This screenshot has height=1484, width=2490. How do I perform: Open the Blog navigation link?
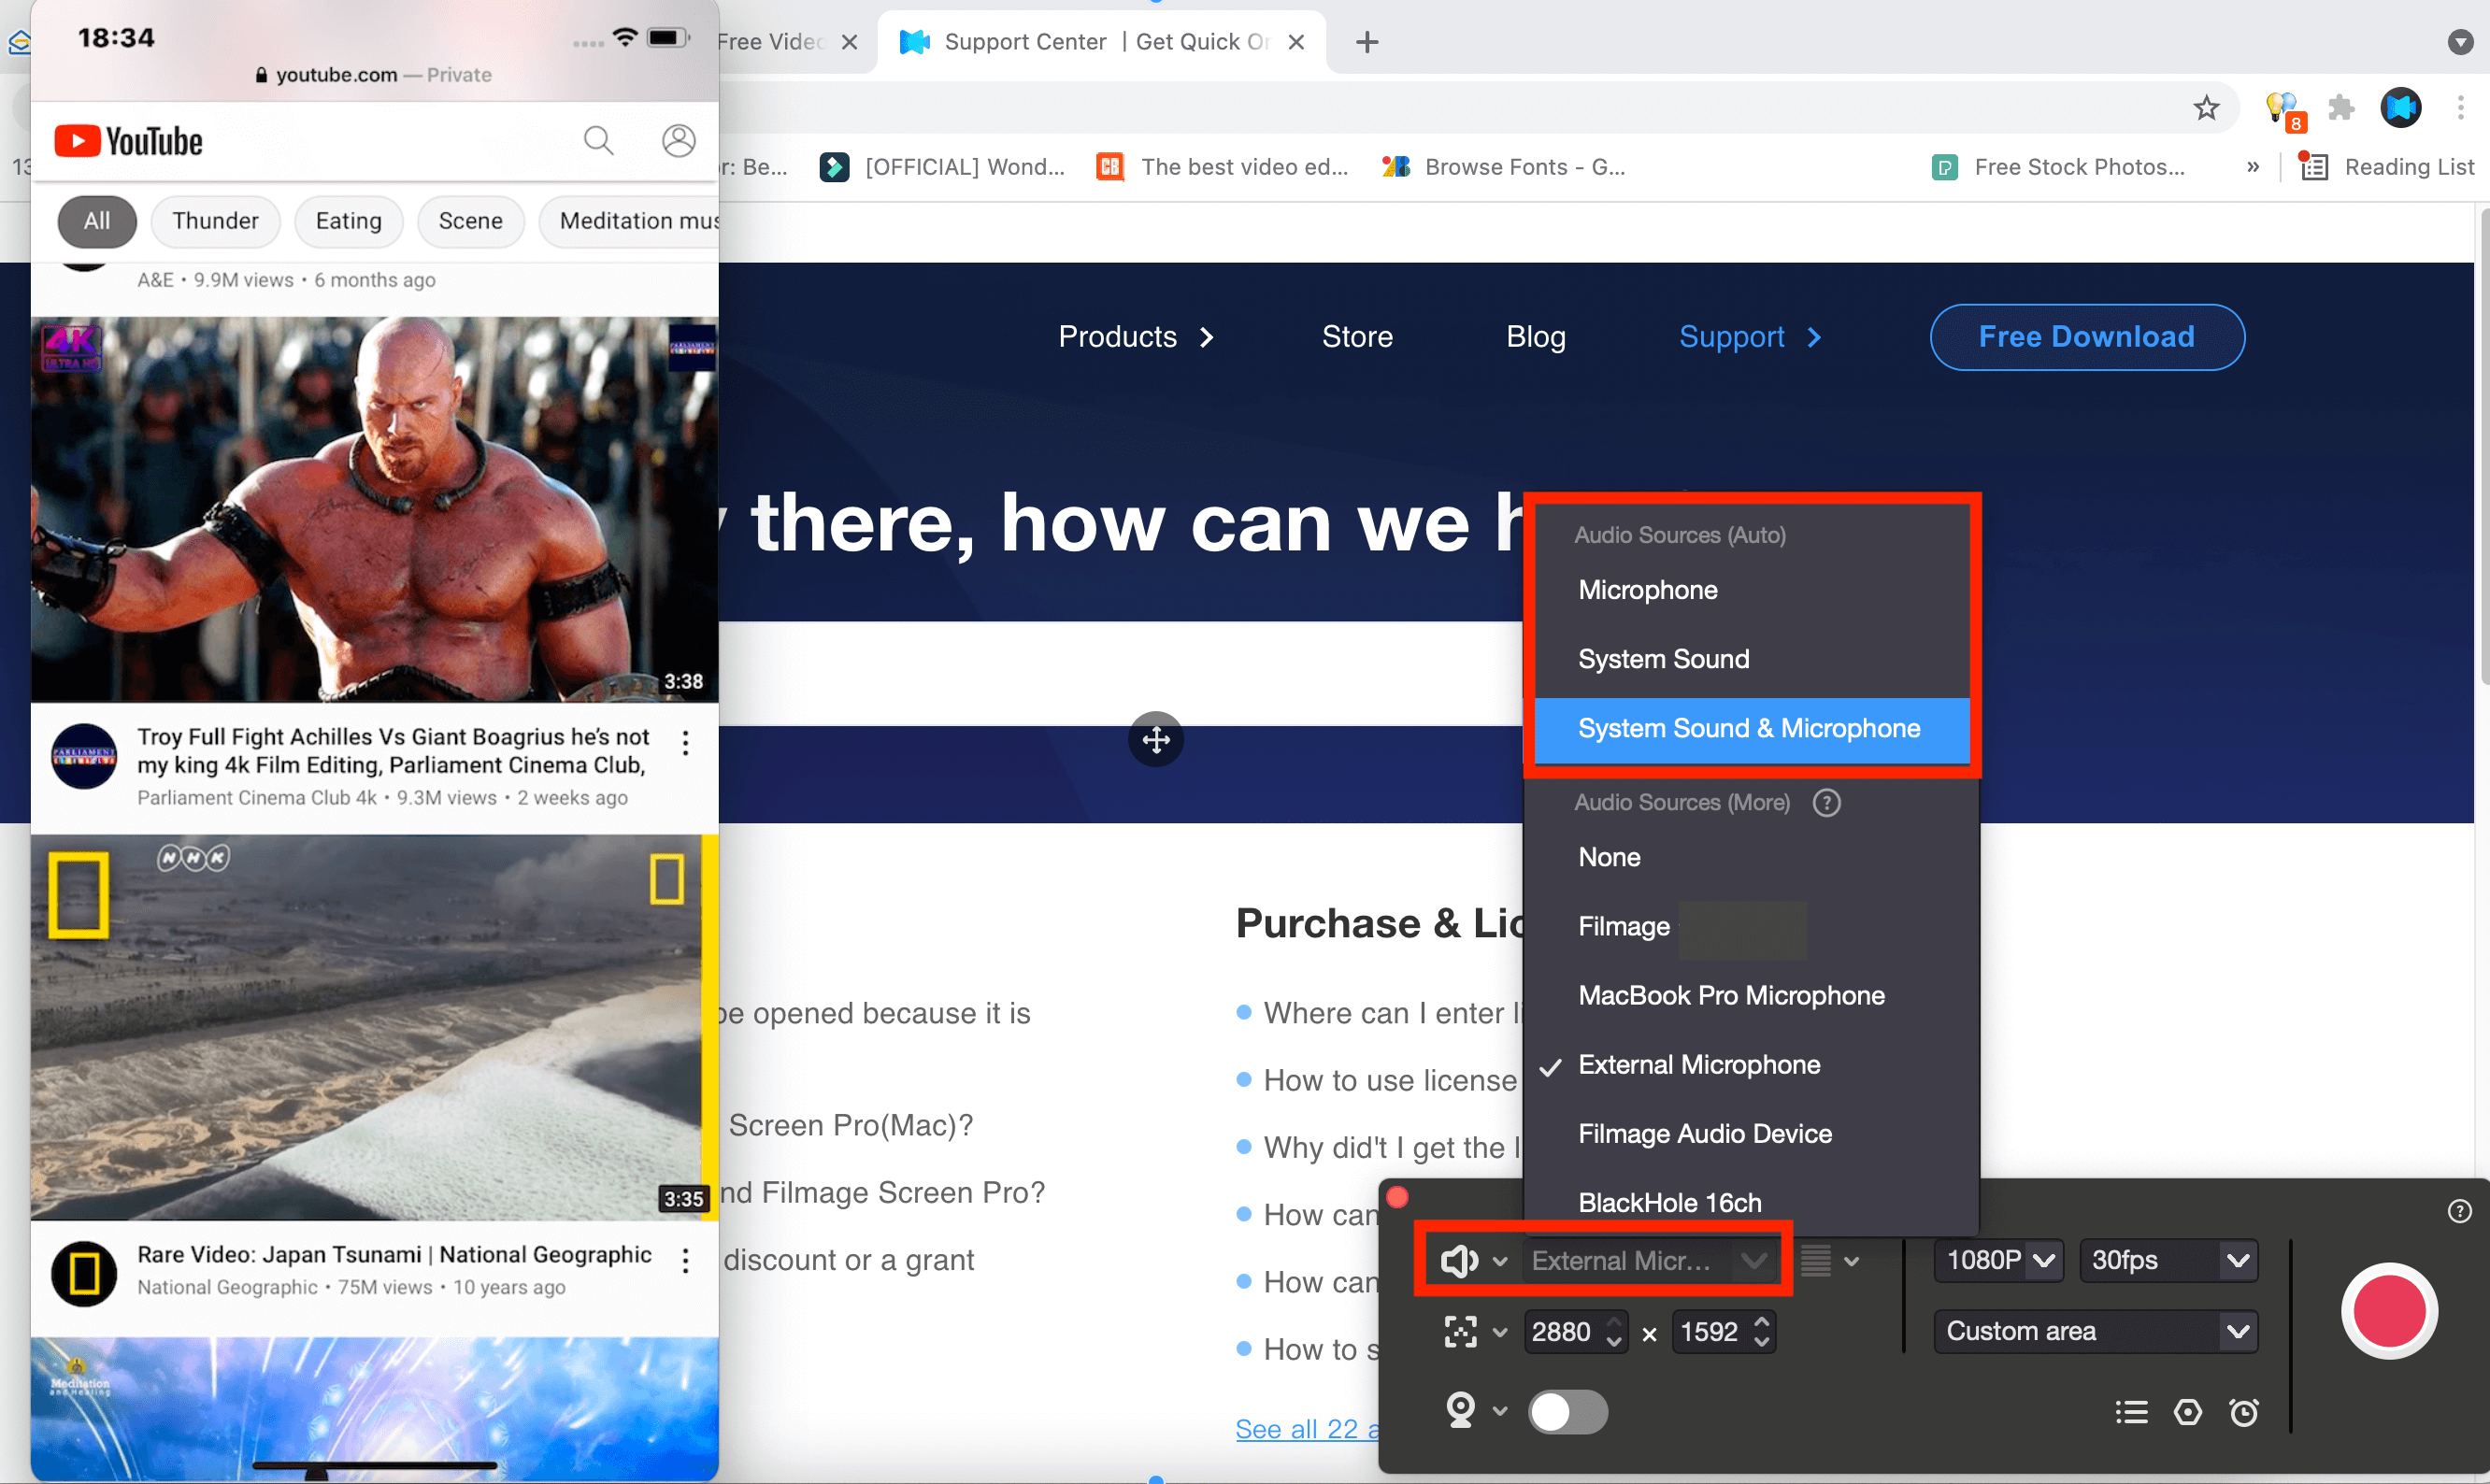pos(1536,337)
